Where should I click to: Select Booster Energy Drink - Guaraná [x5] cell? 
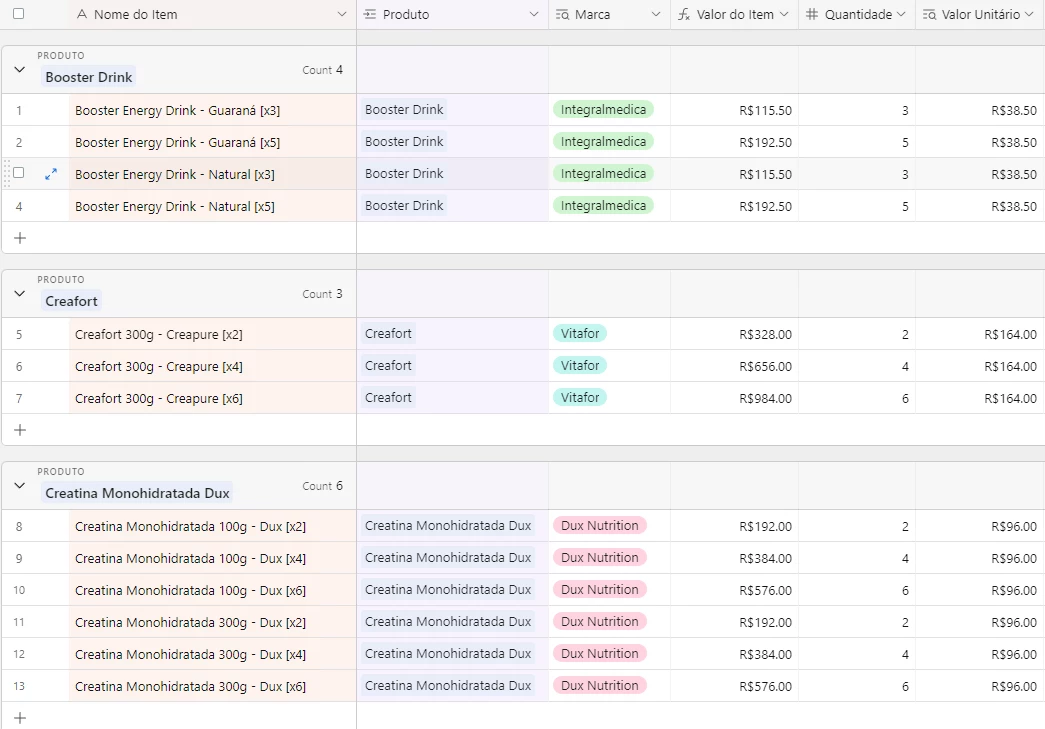(x=213, y=142)
